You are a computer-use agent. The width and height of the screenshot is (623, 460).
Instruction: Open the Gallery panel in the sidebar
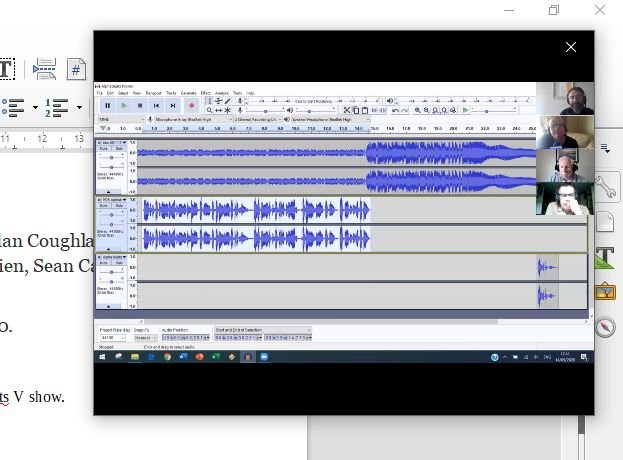[x=605, y=292]
